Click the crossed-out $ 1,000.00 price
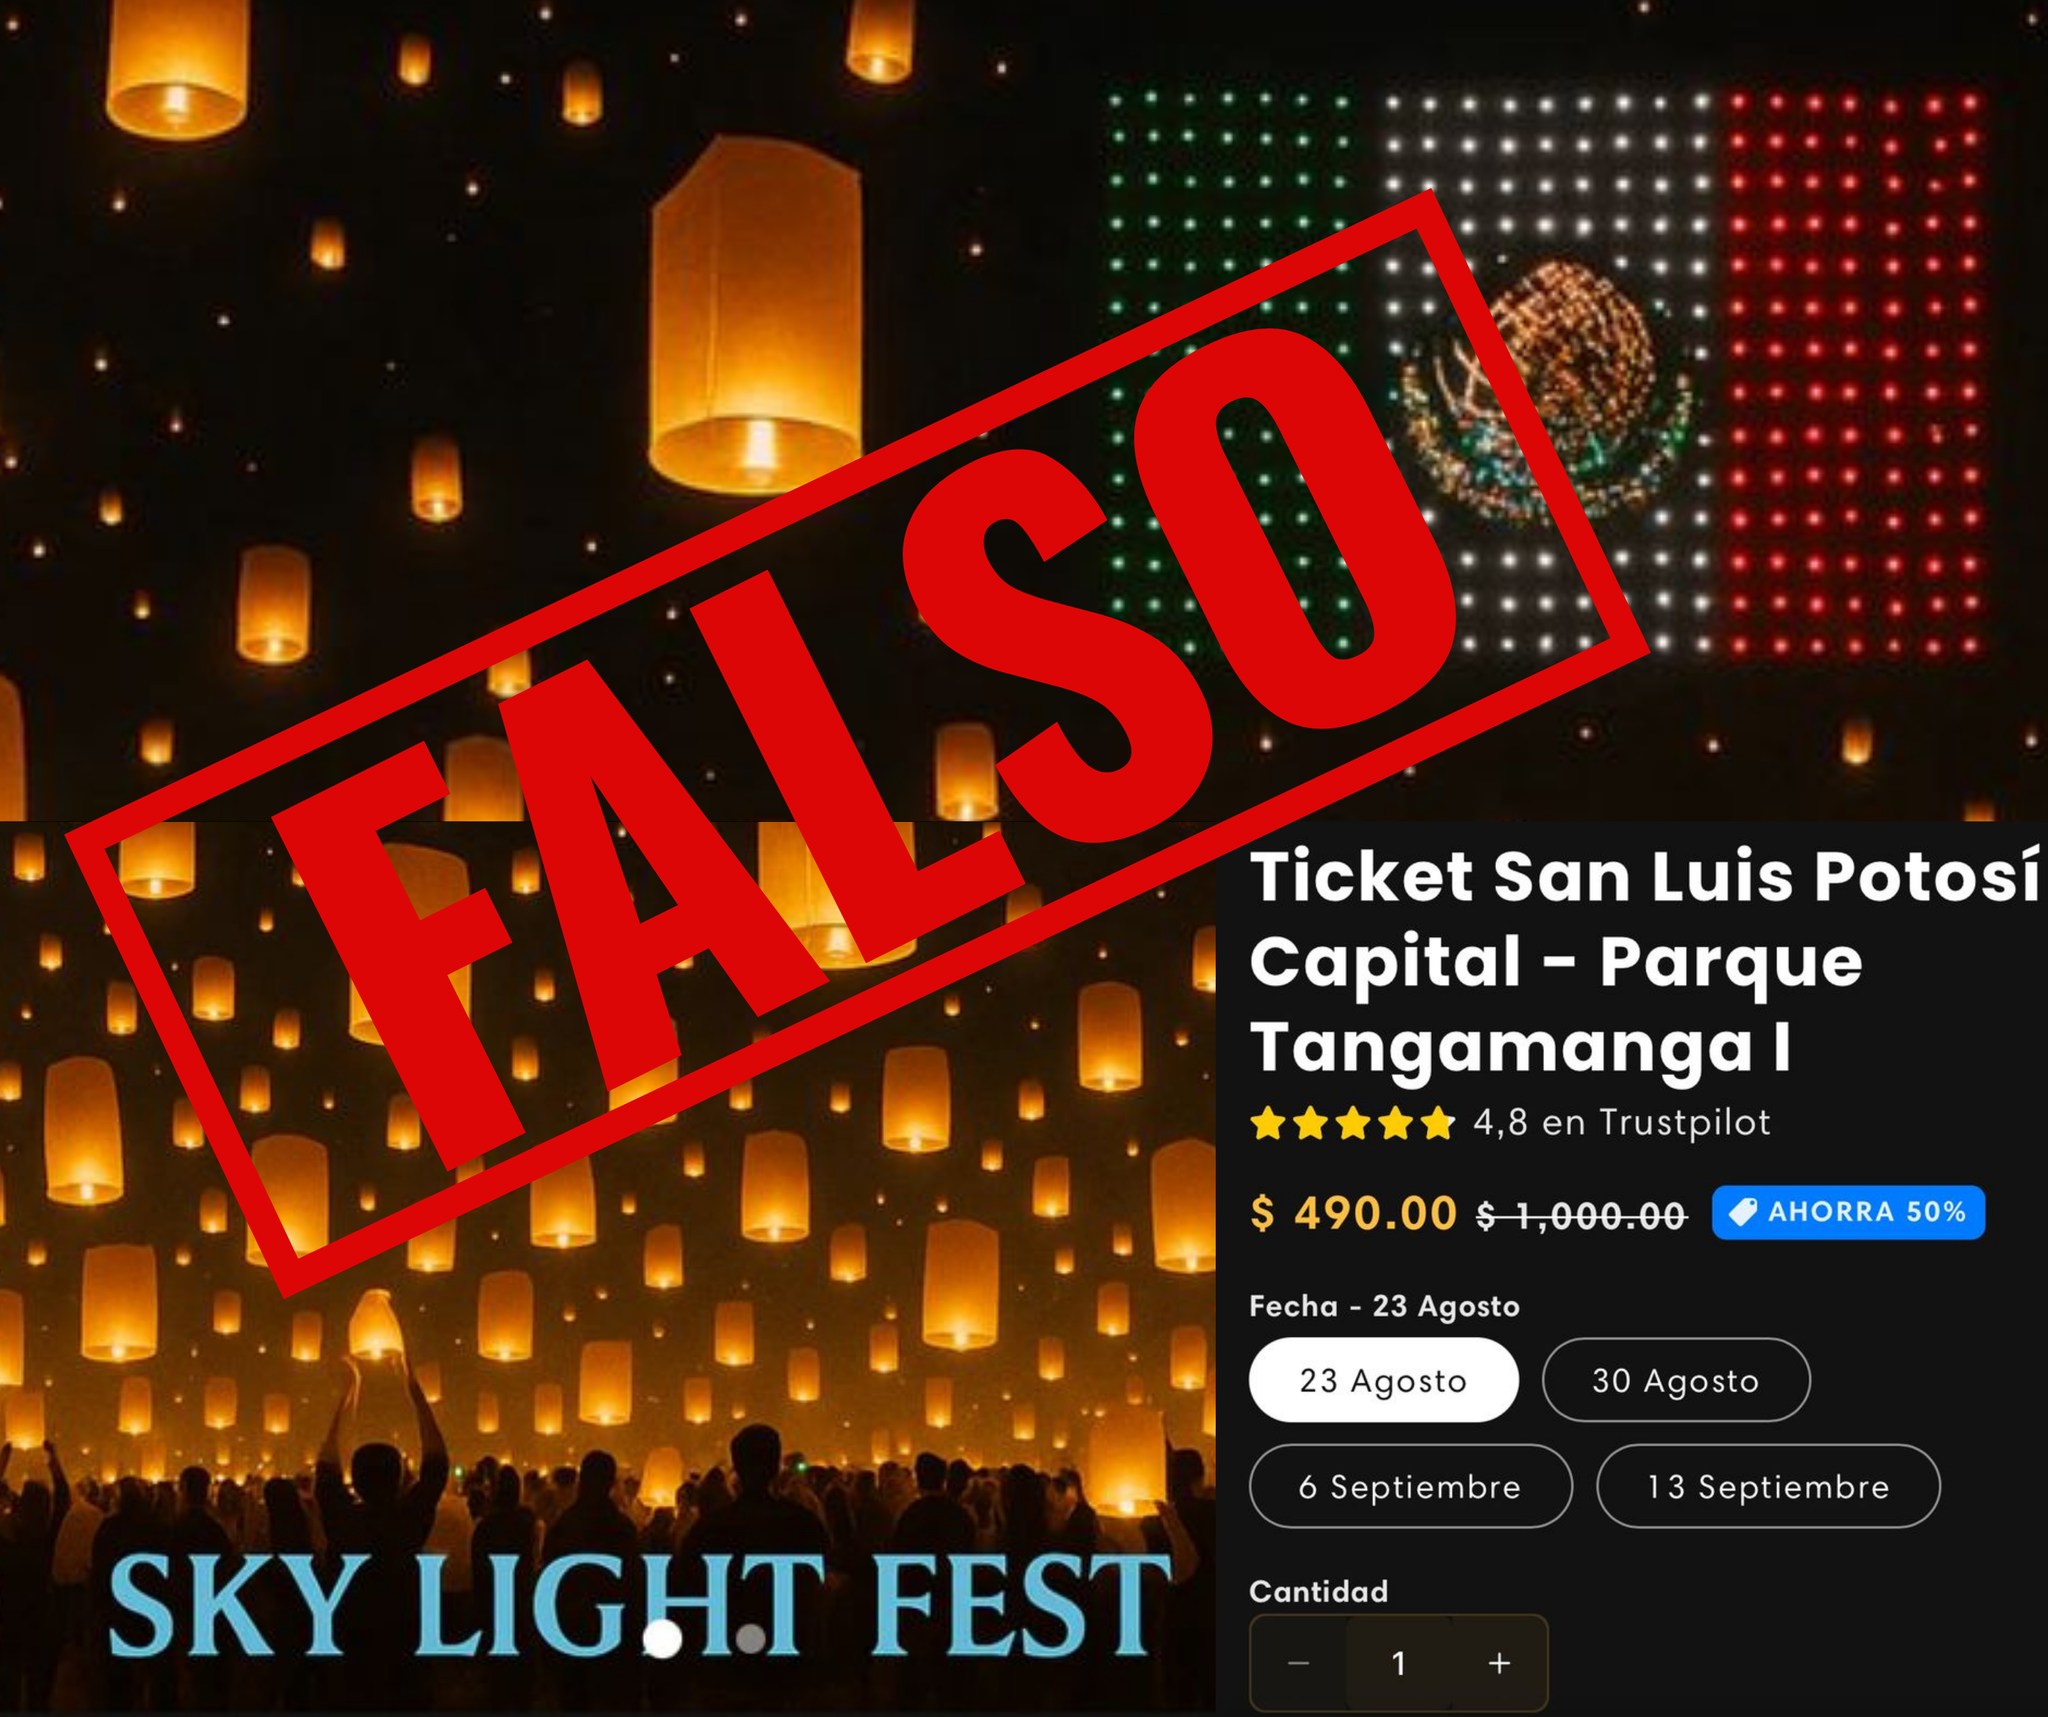 [x=1582, y=1216]
